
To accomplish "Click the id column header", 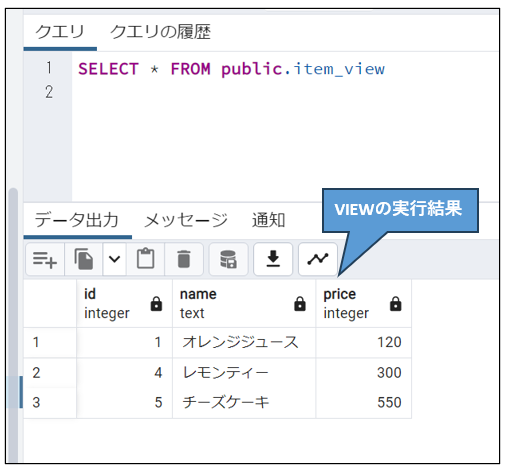I will [124, 304].
